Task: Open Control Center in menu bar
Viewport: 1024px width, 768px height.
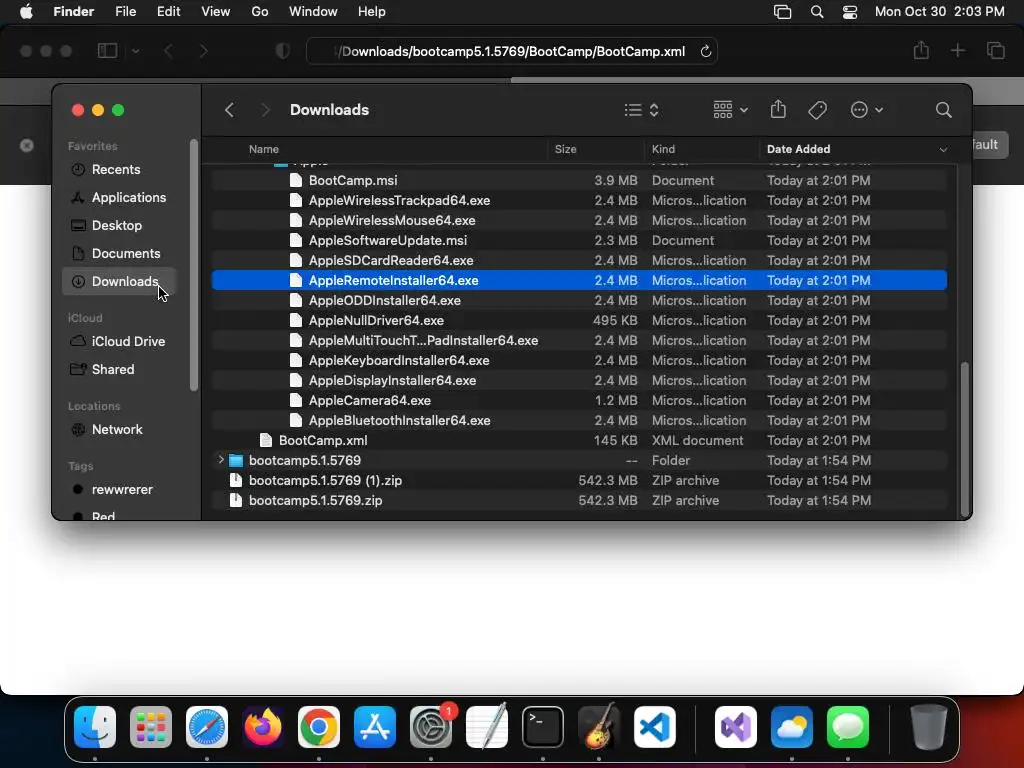Action: point(850,12)
